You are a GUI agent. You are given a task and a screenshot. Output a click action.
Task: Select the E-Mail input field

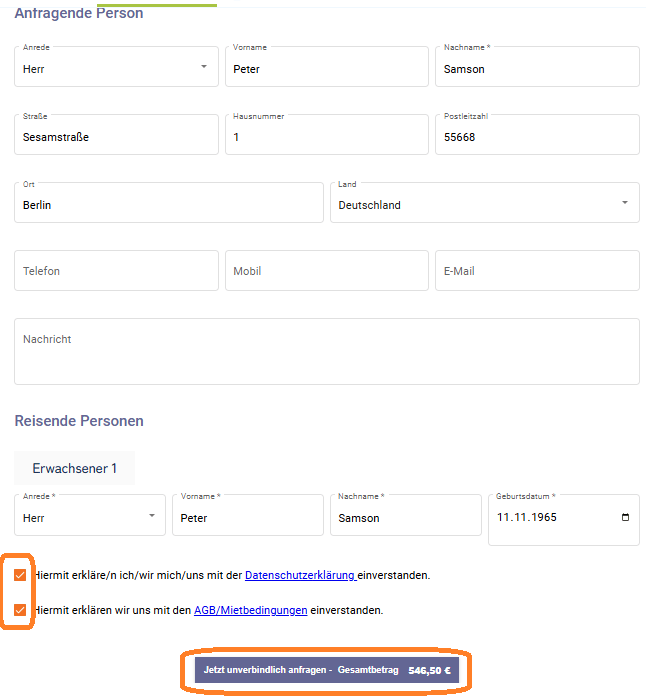(537, 271)
